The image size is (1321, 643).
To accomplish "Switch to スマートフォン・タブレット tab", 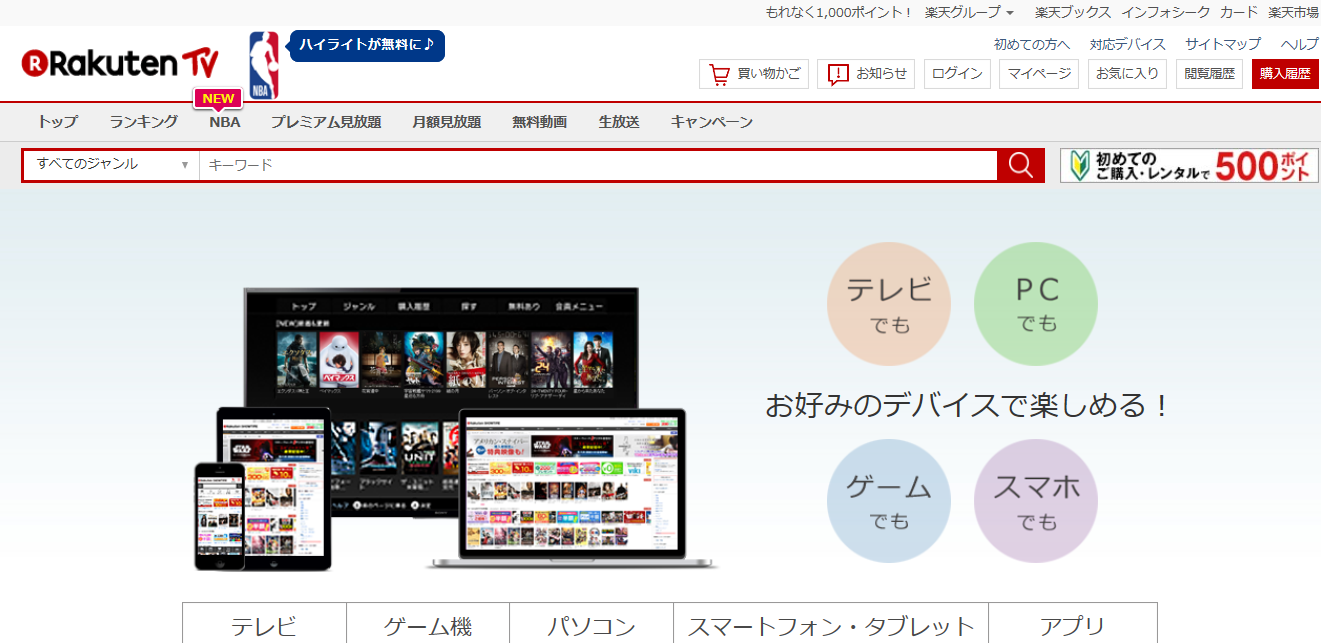I will (831, 624).
